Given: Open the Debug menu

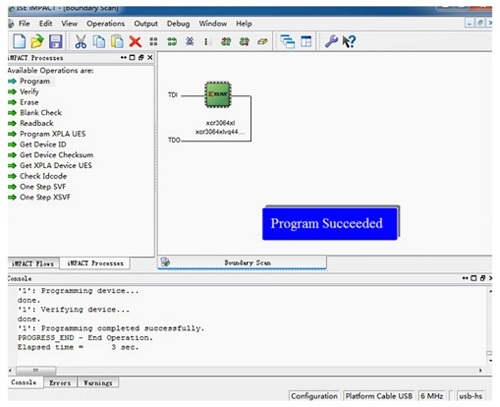Looking at the screenshot, I should [x=178, y=24].
